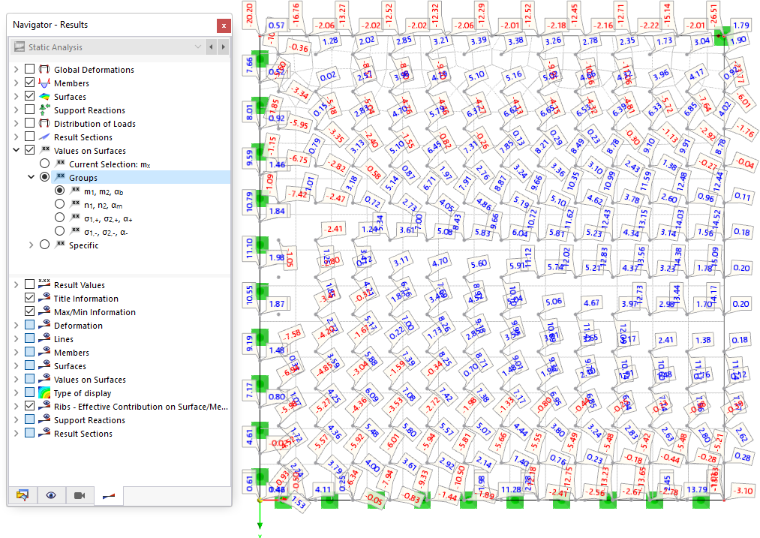Expand the Specific tree node
760x538 pixels.
coord(31,245)
